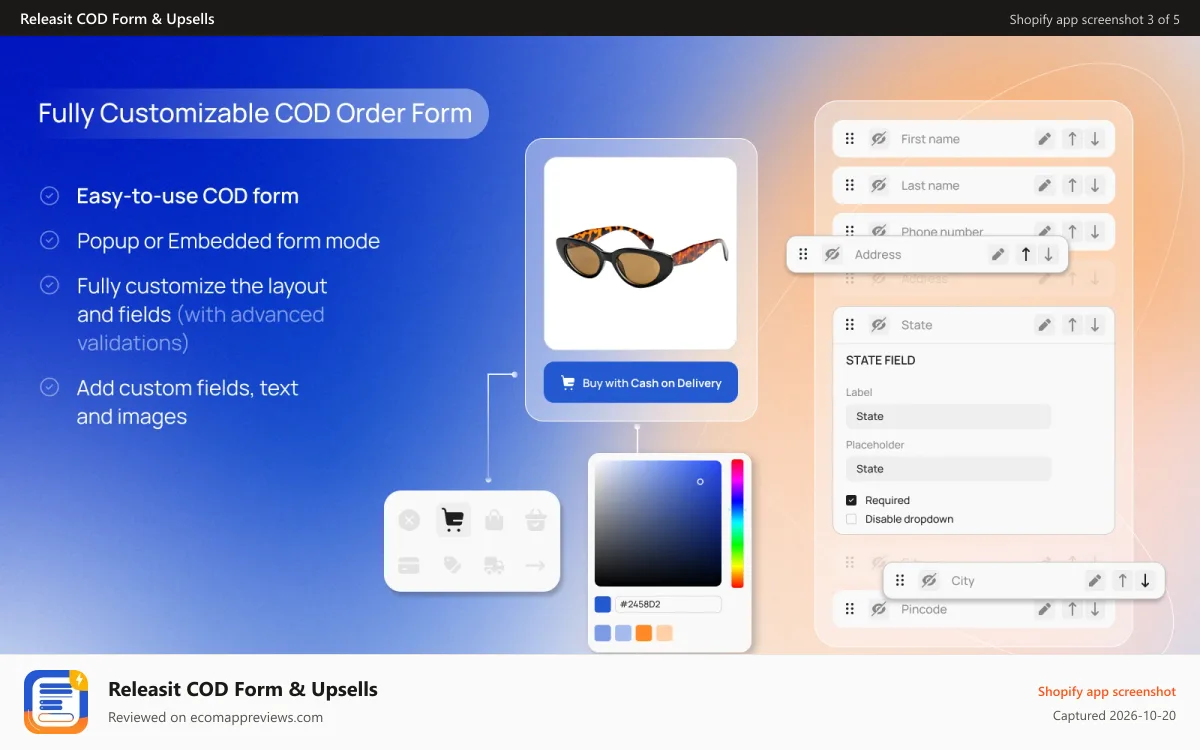This screenshot has height=750, width=1200.
Task: Edit the City field with pencil
Action: 1095,580
